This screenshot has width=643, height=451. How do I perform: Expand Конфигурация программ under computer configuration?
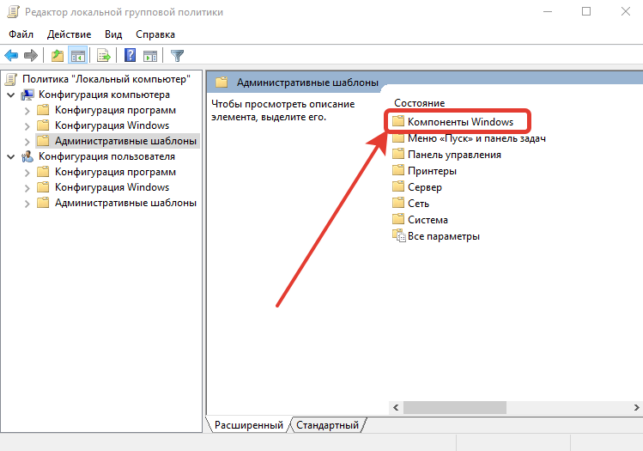click(x=27, y=111)
